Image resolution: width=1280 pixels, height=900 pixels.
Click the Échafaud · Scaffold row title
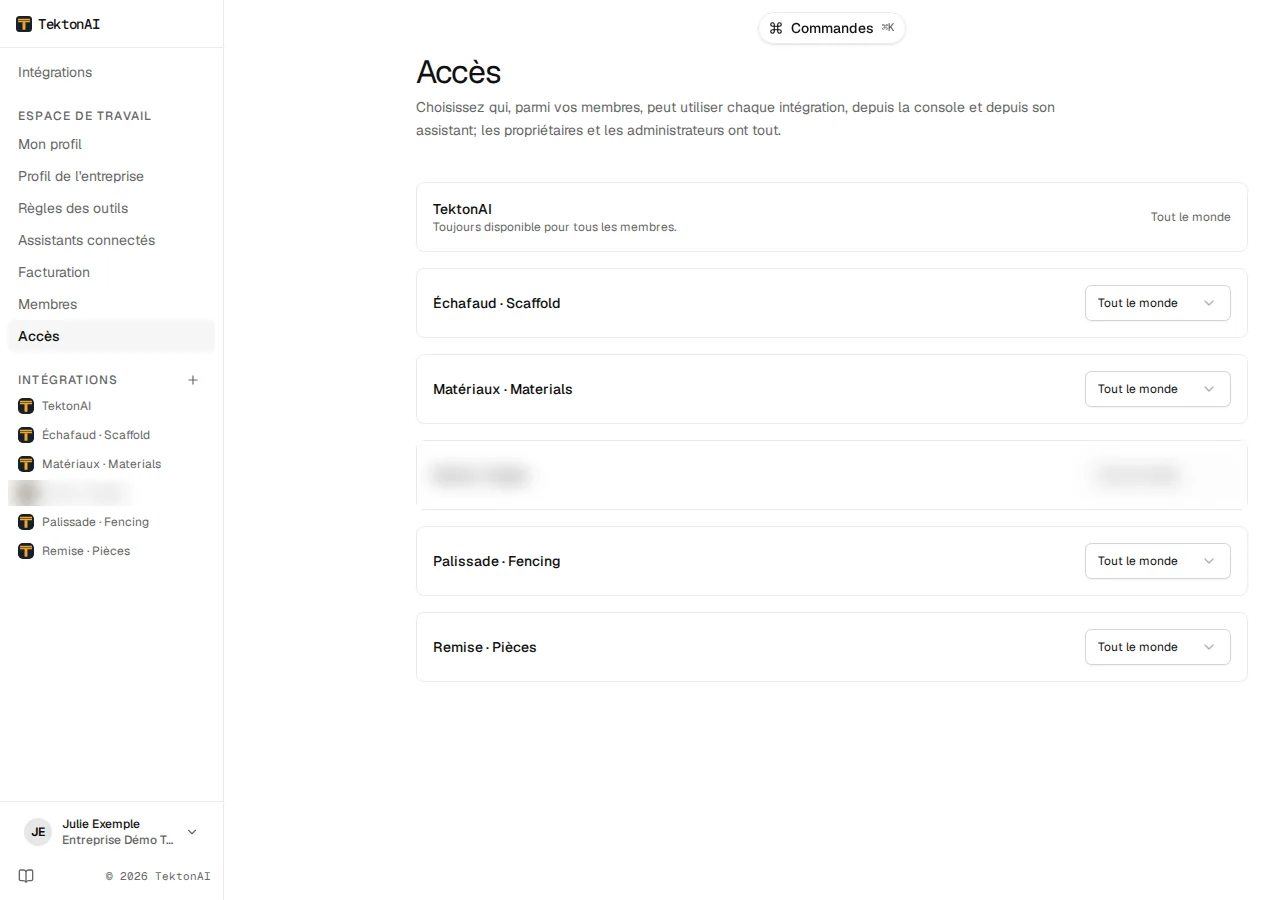pos(496,303)
